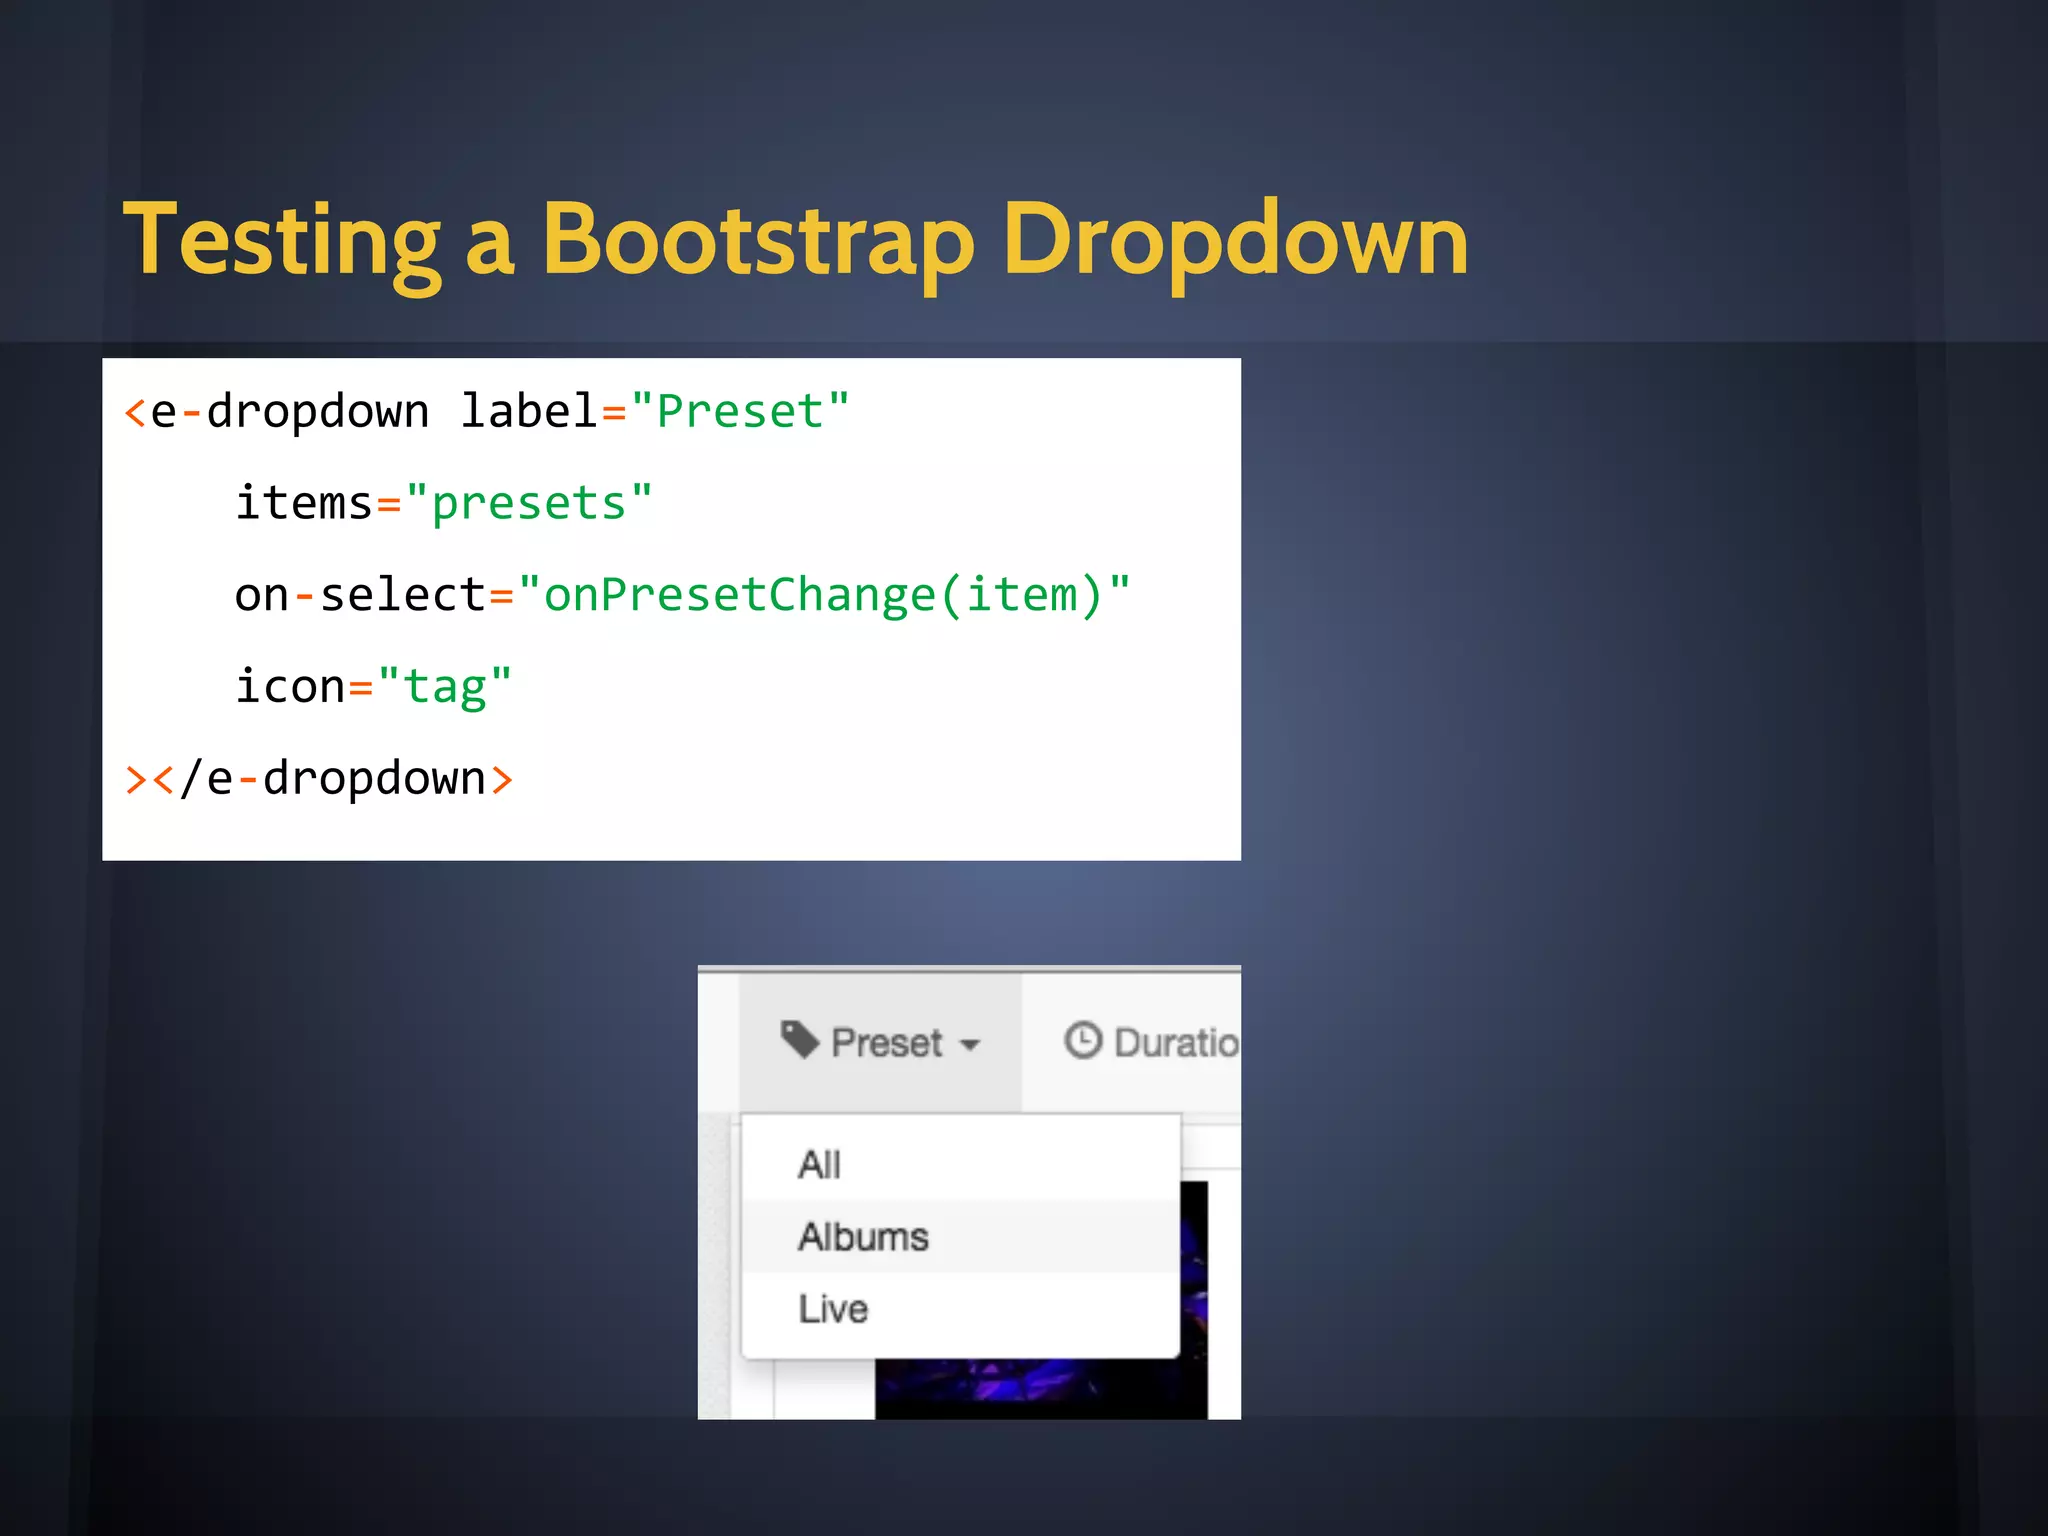Click the items="presets" code line
This screenshot has width=2048, height=1536.
443,503
